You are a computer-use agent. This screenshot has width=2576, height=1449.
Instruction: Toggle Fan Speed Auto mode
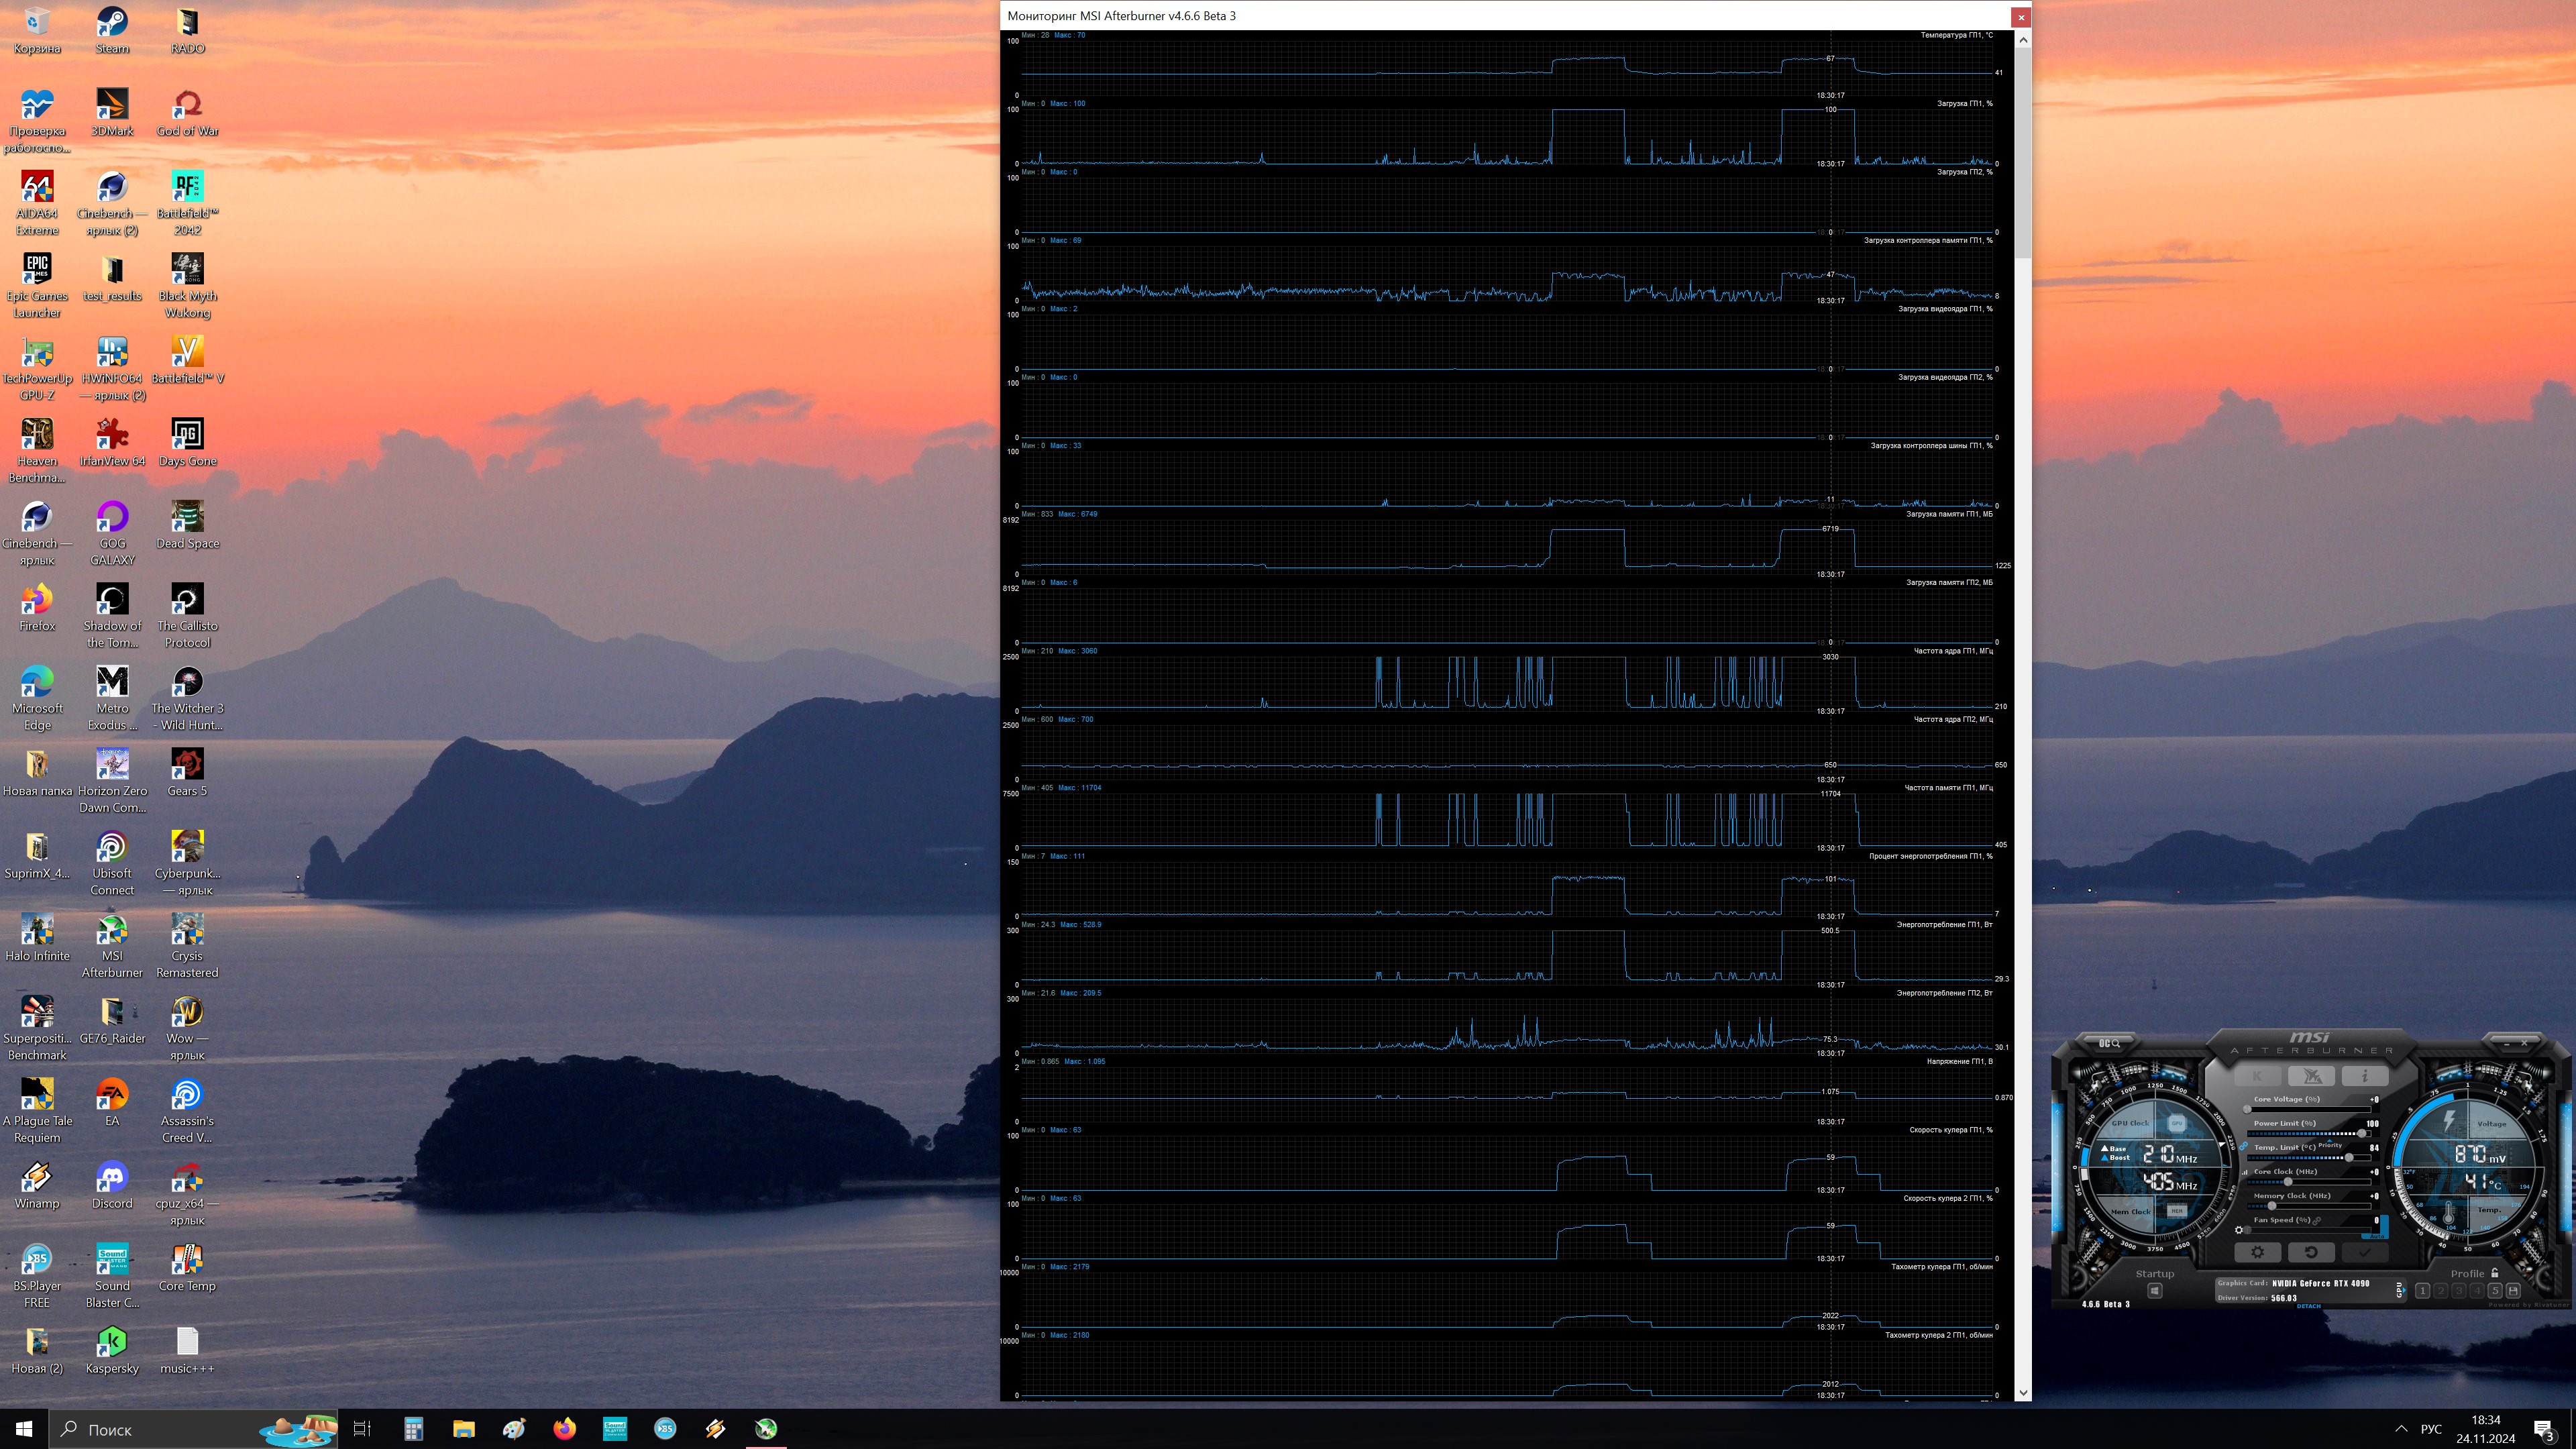(x=2377, y=1237)
